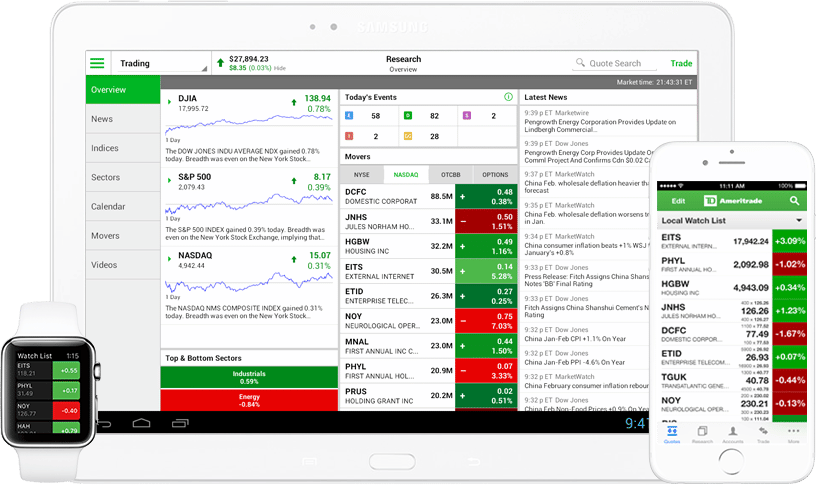Switch Movers to the NYSE tab
This screenshot has height=485, width=817.
tap(362, 175)
